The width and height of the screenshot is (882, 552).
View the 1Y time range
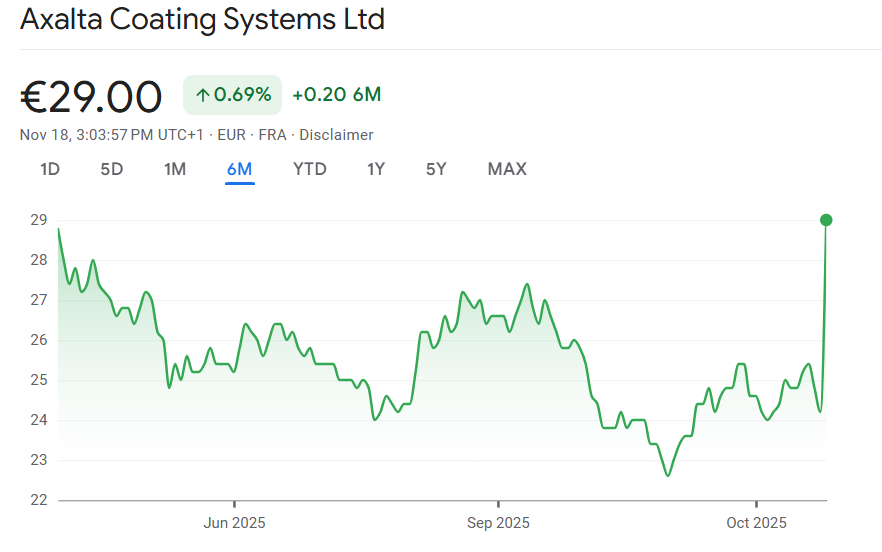(376, 169)
